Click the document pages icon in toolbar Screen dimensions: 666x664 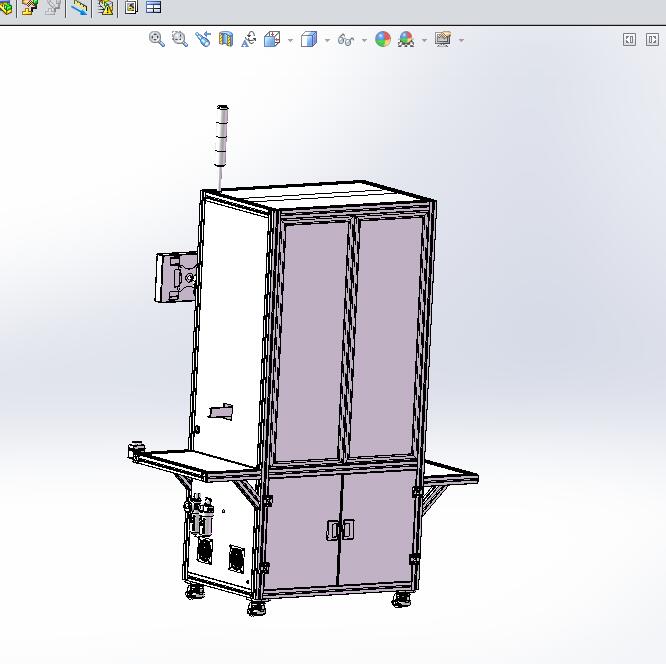pyautogui.click(x=131, y=7)
